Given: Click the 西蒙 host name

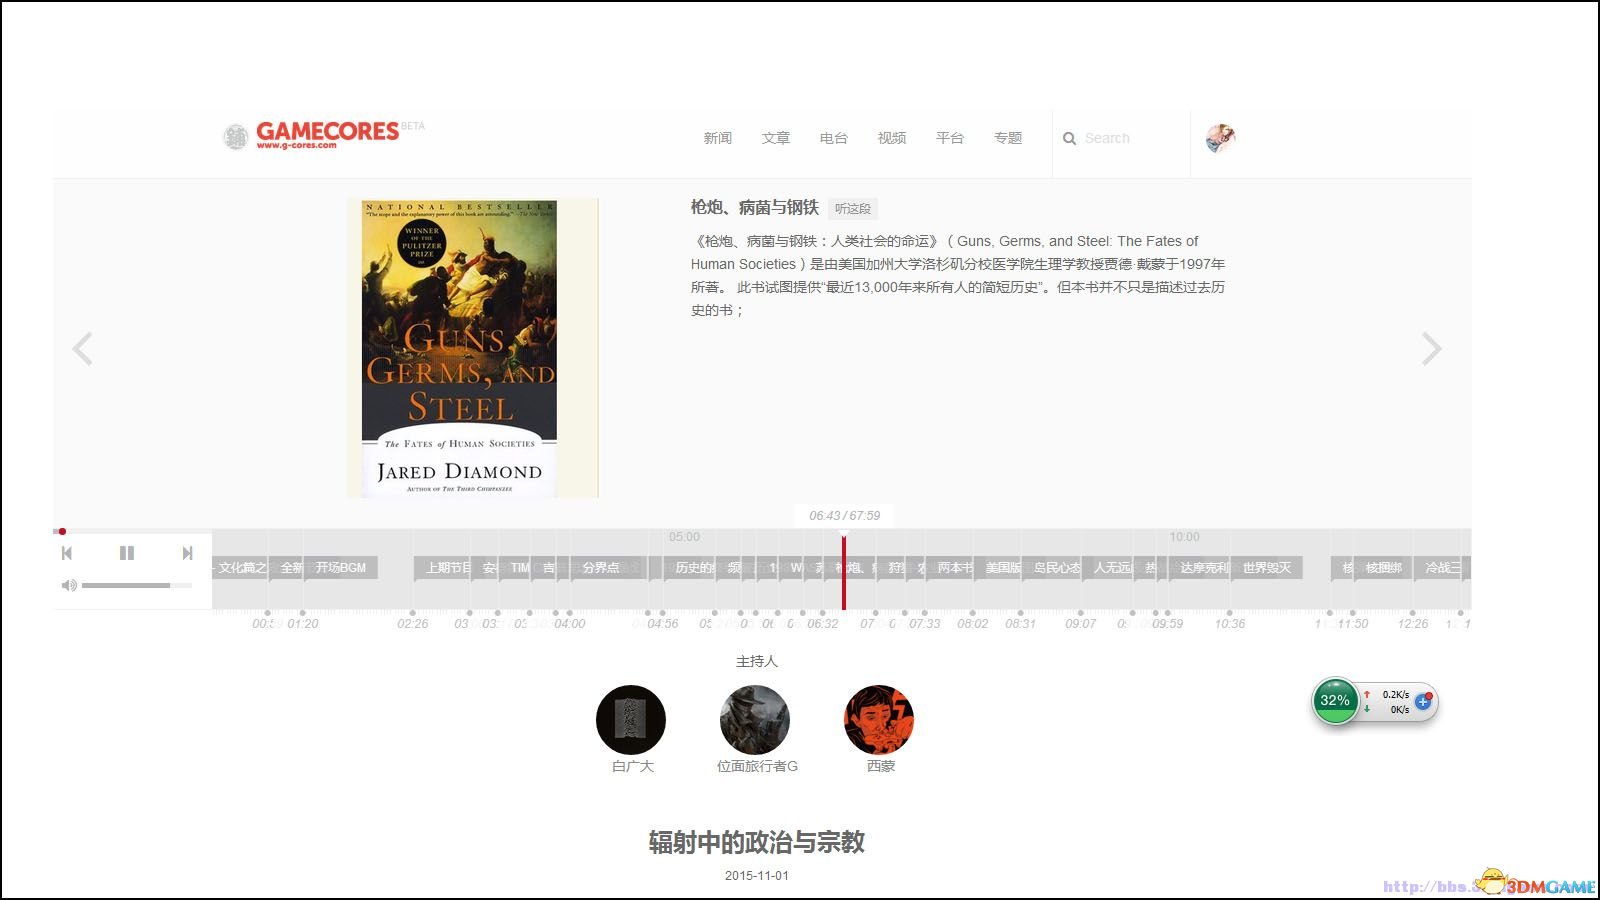Looking at the screenshot, I should pos(881,766).
